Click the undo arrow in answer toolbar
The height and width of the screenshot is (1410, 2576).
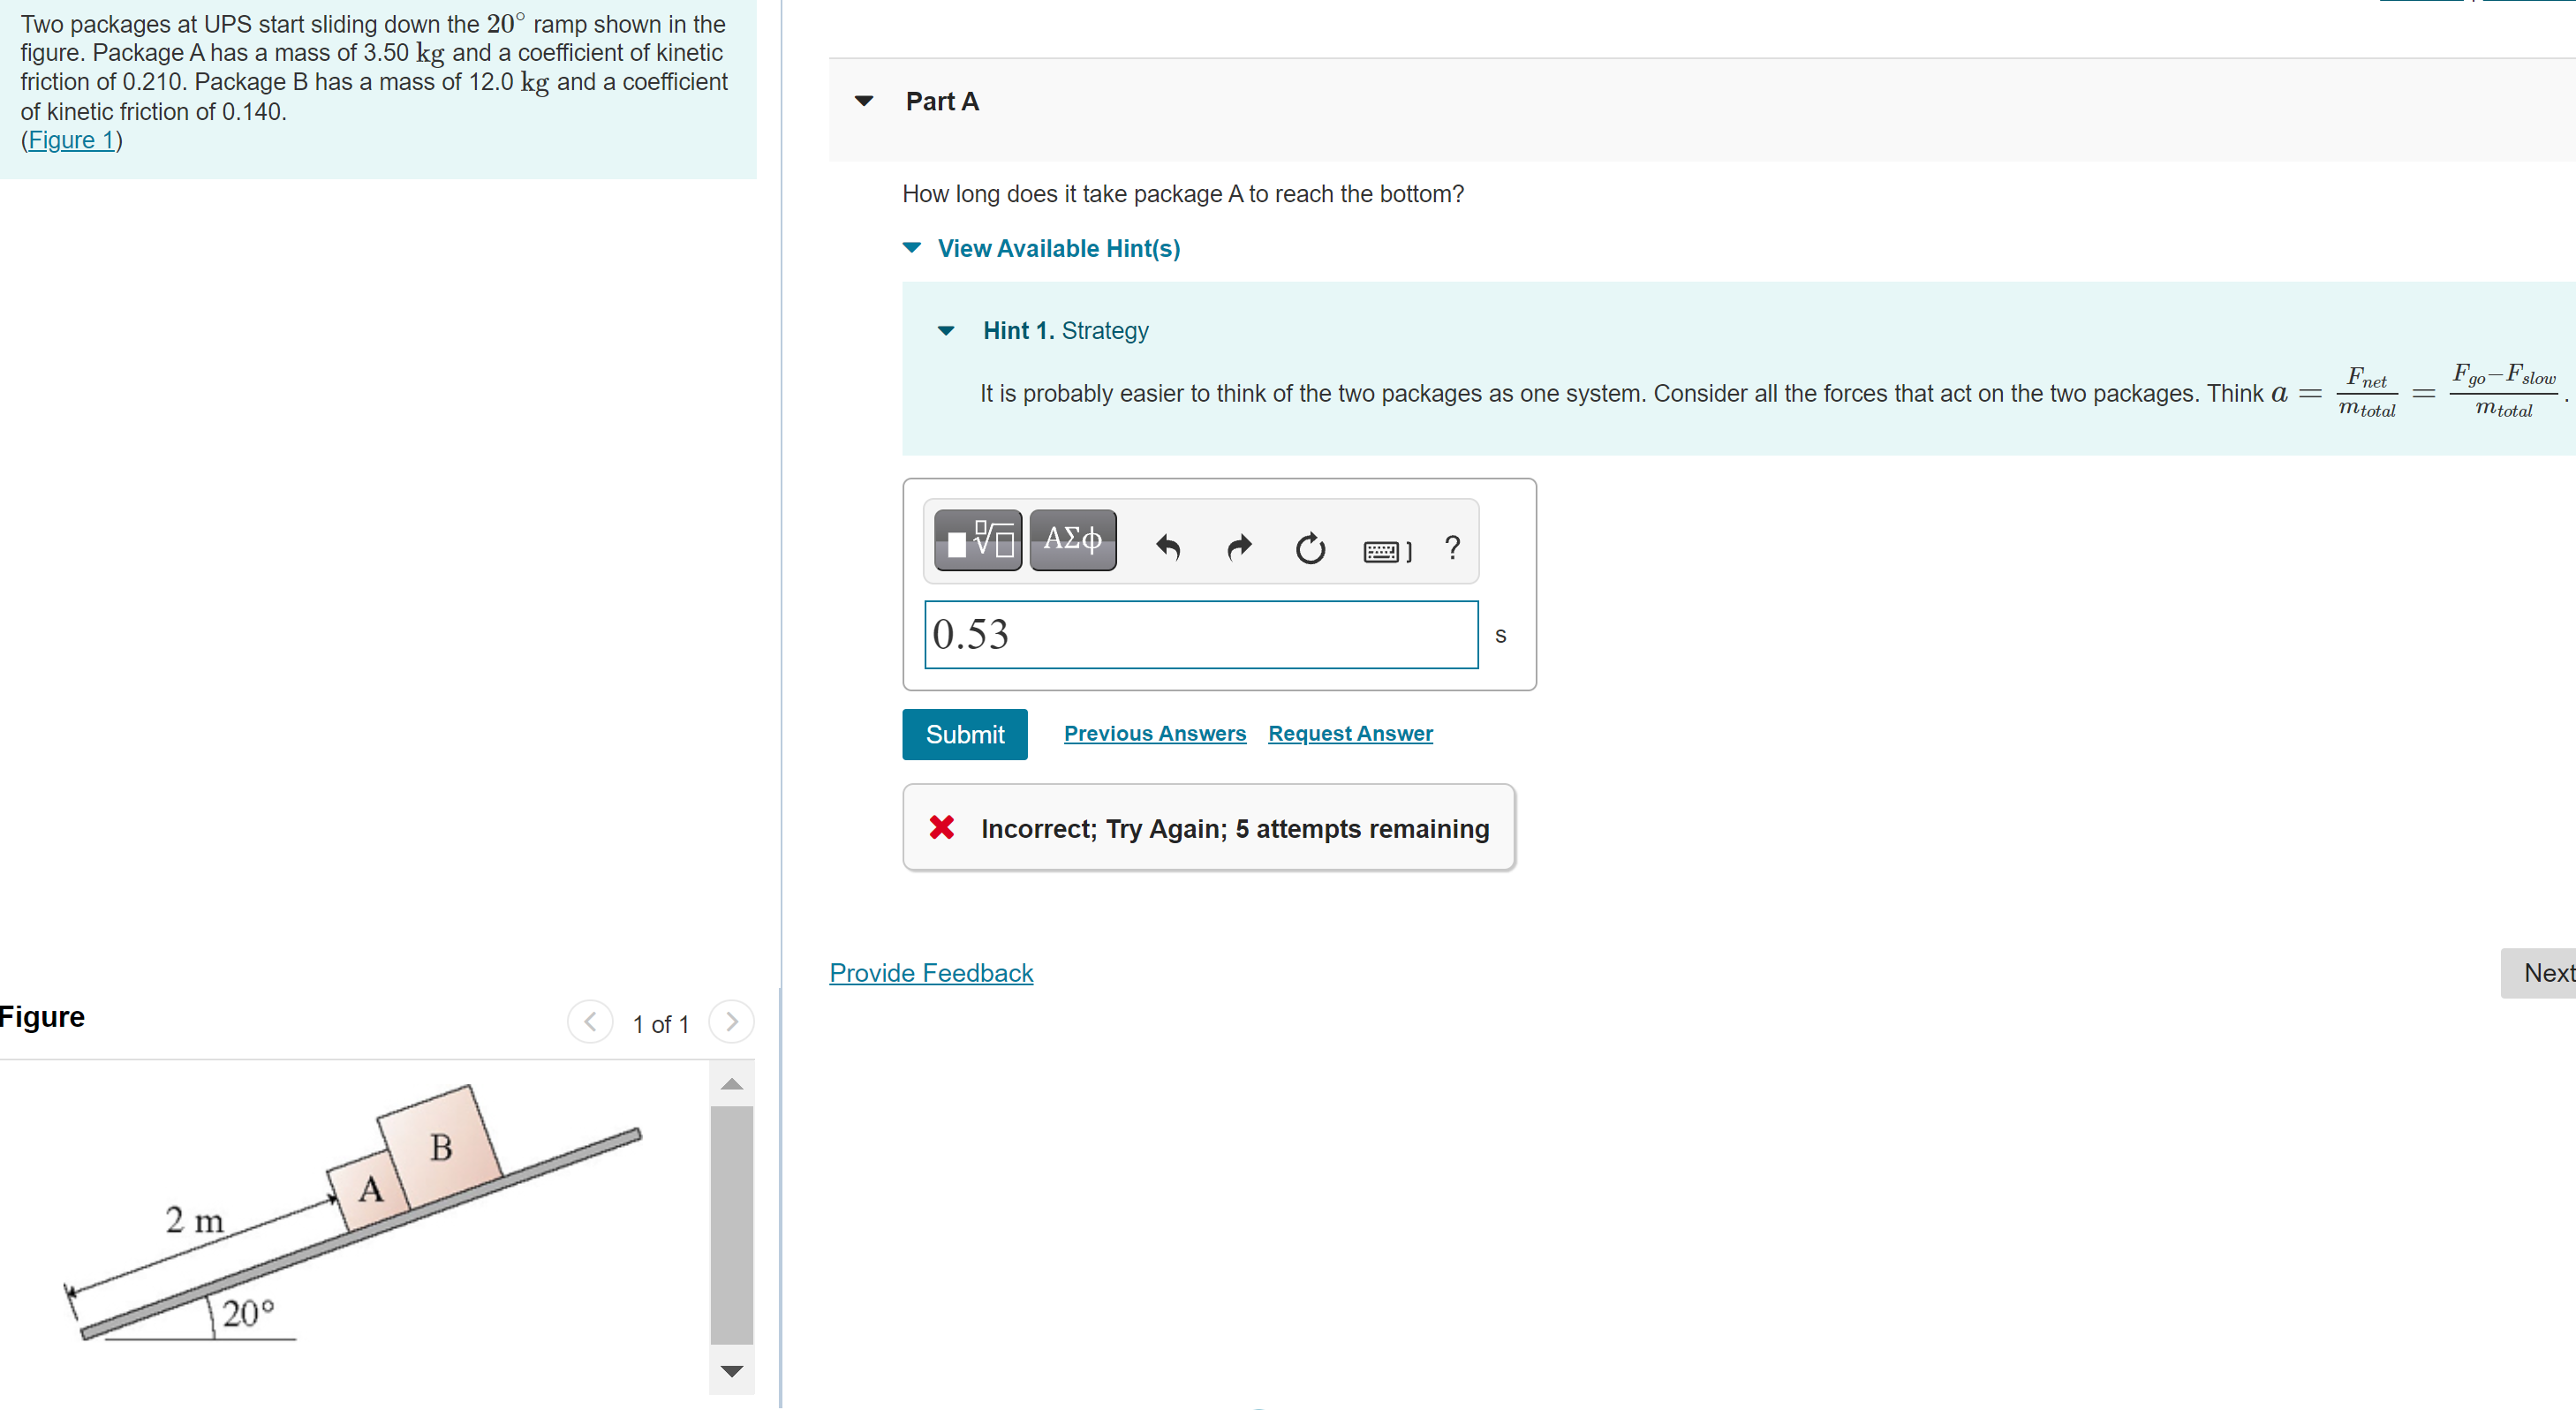(1167, 547)
